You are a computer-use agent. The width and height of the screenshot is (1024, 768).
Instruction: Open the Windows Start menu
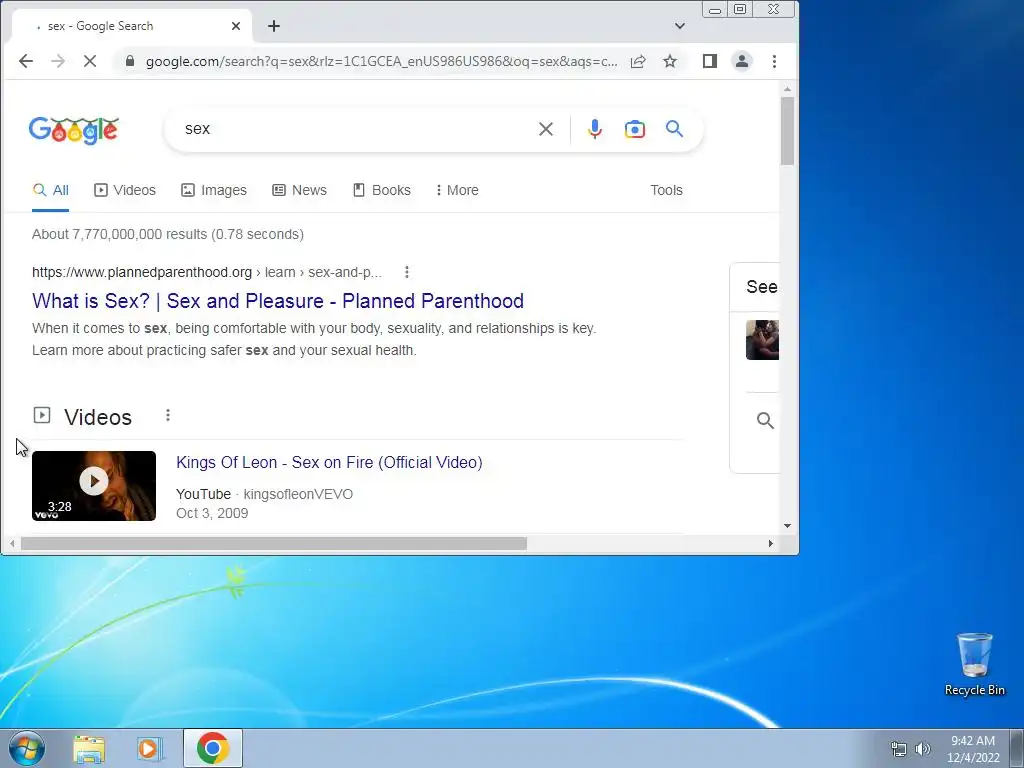[x=27, y=748]
